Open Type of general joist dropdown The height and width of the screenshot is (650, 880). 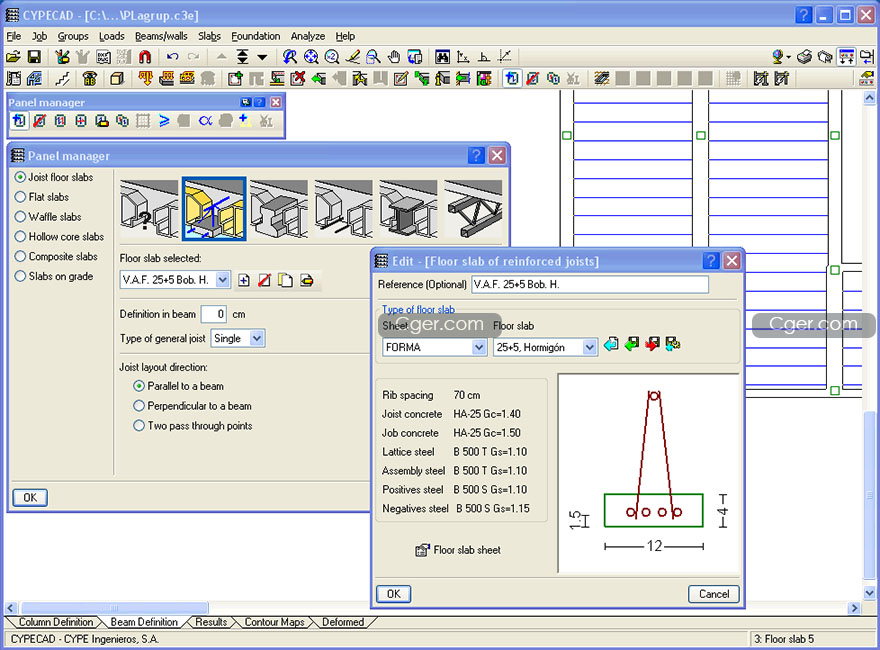(256, 338)
